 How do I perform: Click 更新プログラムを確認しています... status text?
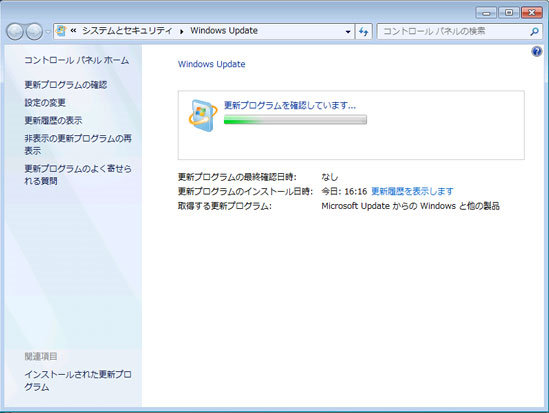pos(290,105)
